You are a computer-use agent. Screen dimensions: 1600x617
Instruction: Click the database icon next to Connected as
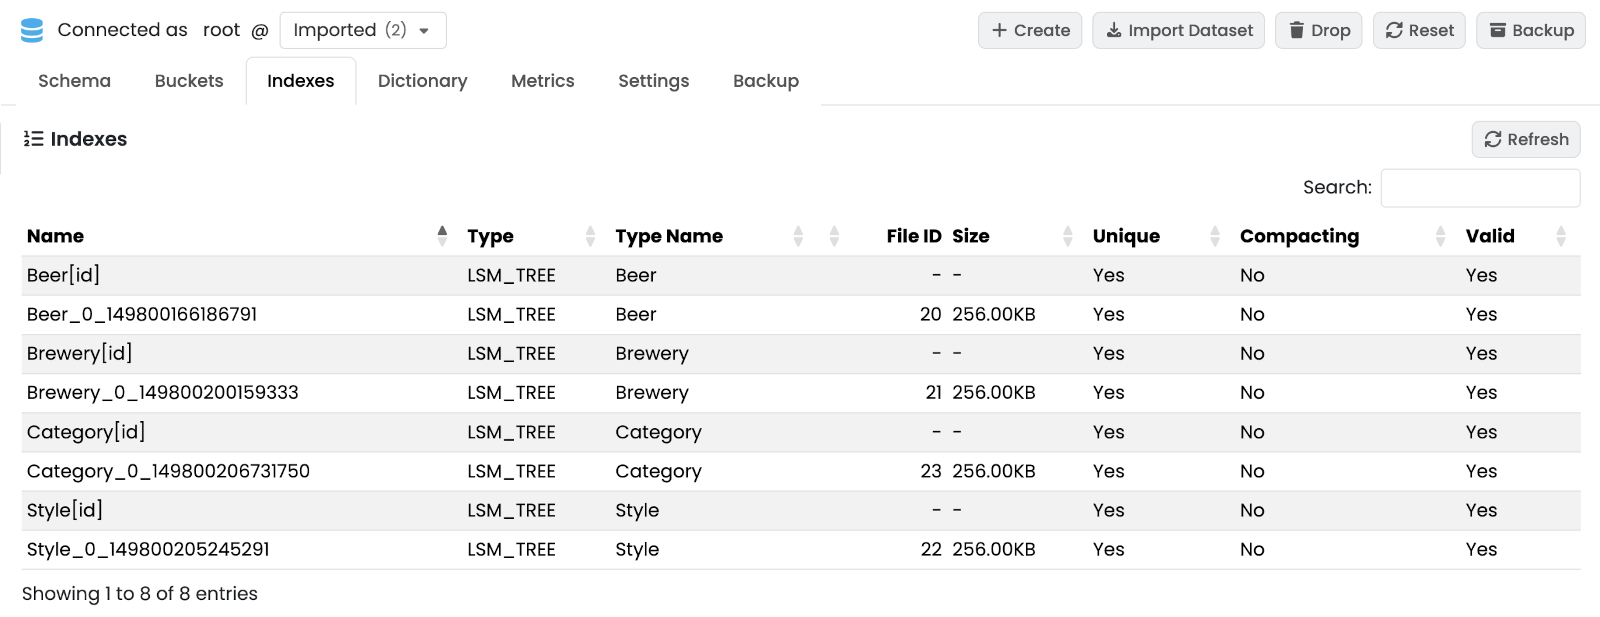[x=32, y=31]
